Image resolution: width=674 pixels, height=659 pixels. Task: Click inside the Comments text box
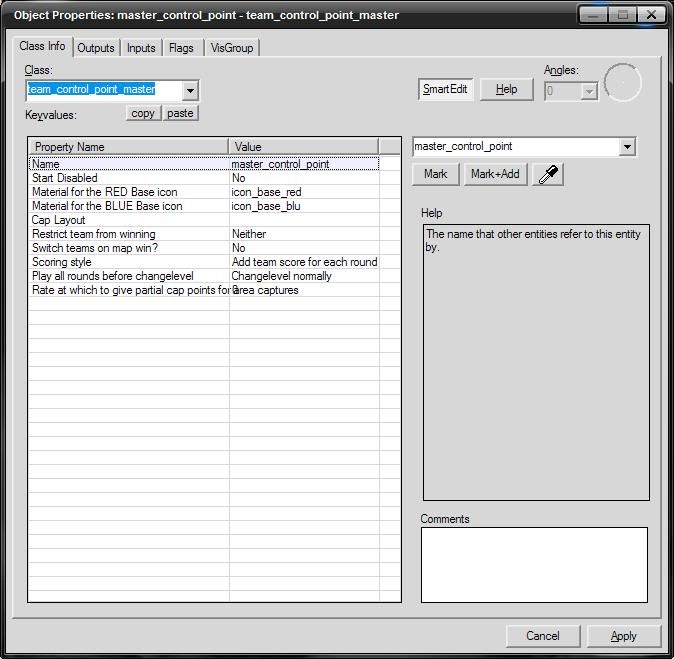533,565
